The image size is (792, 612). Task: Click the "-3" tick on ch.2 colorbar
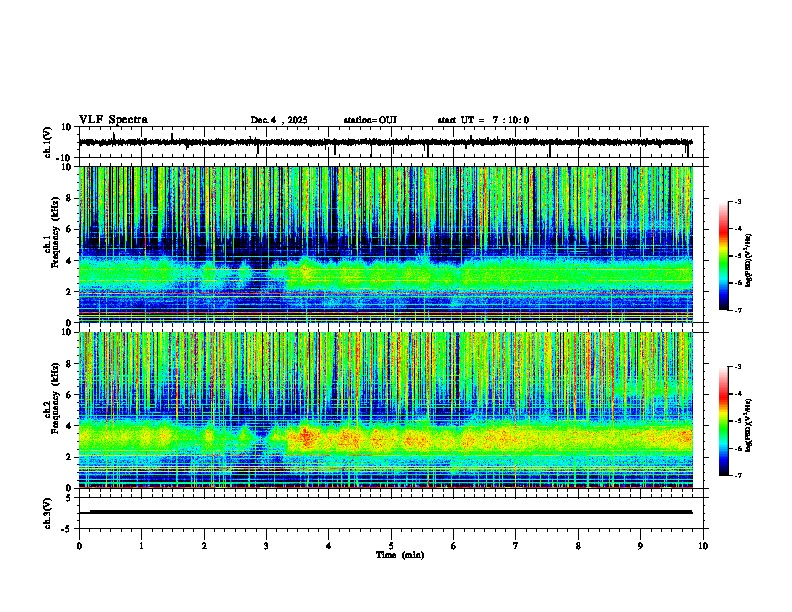click(738, 367)
